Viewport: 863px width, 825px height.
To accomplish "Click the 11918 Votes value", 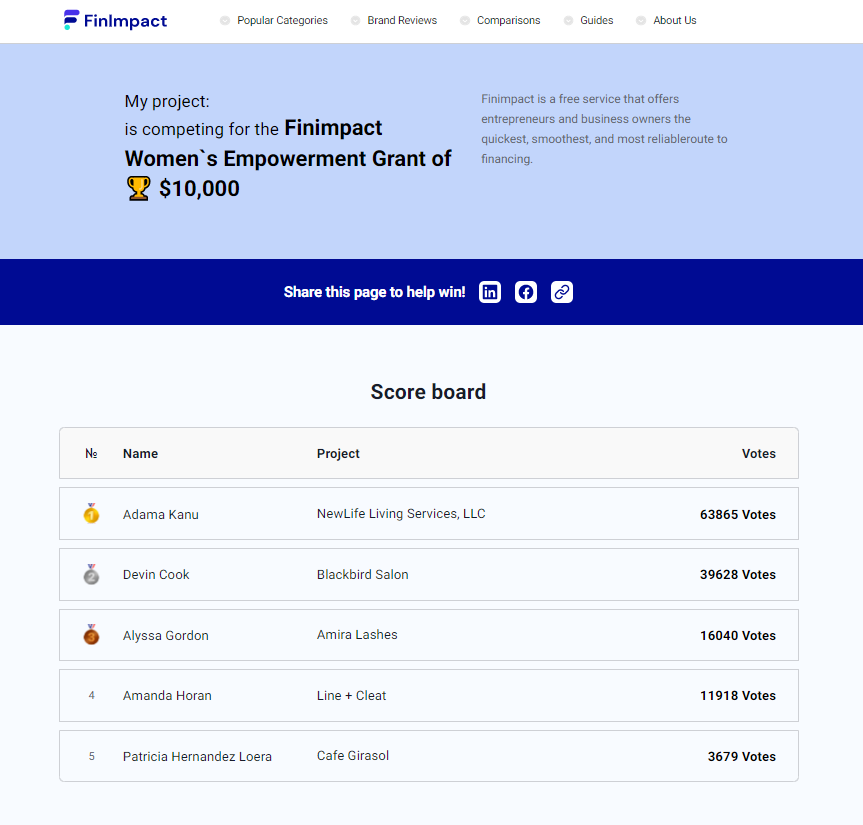I will pyautogui.click(x=738, y=696).
